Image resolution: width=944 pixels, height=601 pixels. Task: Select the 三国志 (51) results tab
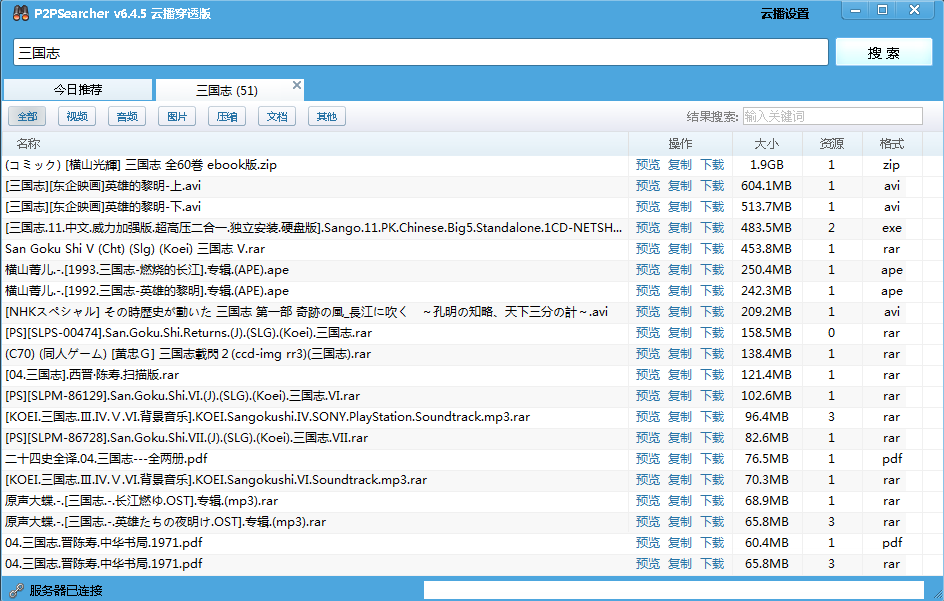click(x=227, y=91)
